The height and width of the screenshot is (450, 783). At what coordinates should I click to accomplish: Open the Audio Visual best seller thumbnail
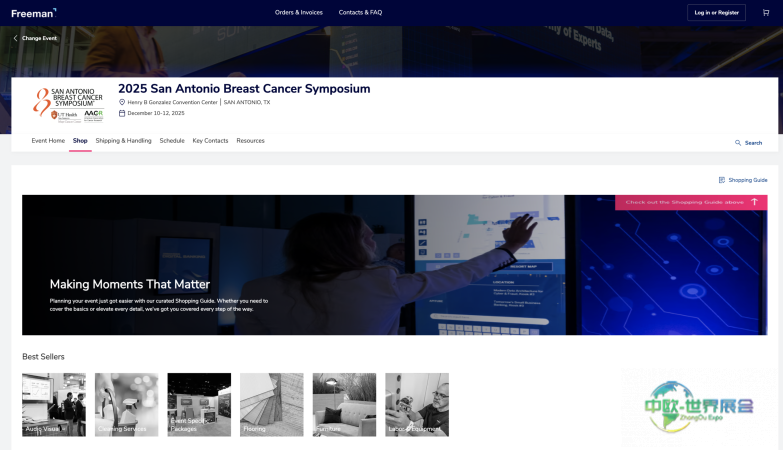(54, 404)
